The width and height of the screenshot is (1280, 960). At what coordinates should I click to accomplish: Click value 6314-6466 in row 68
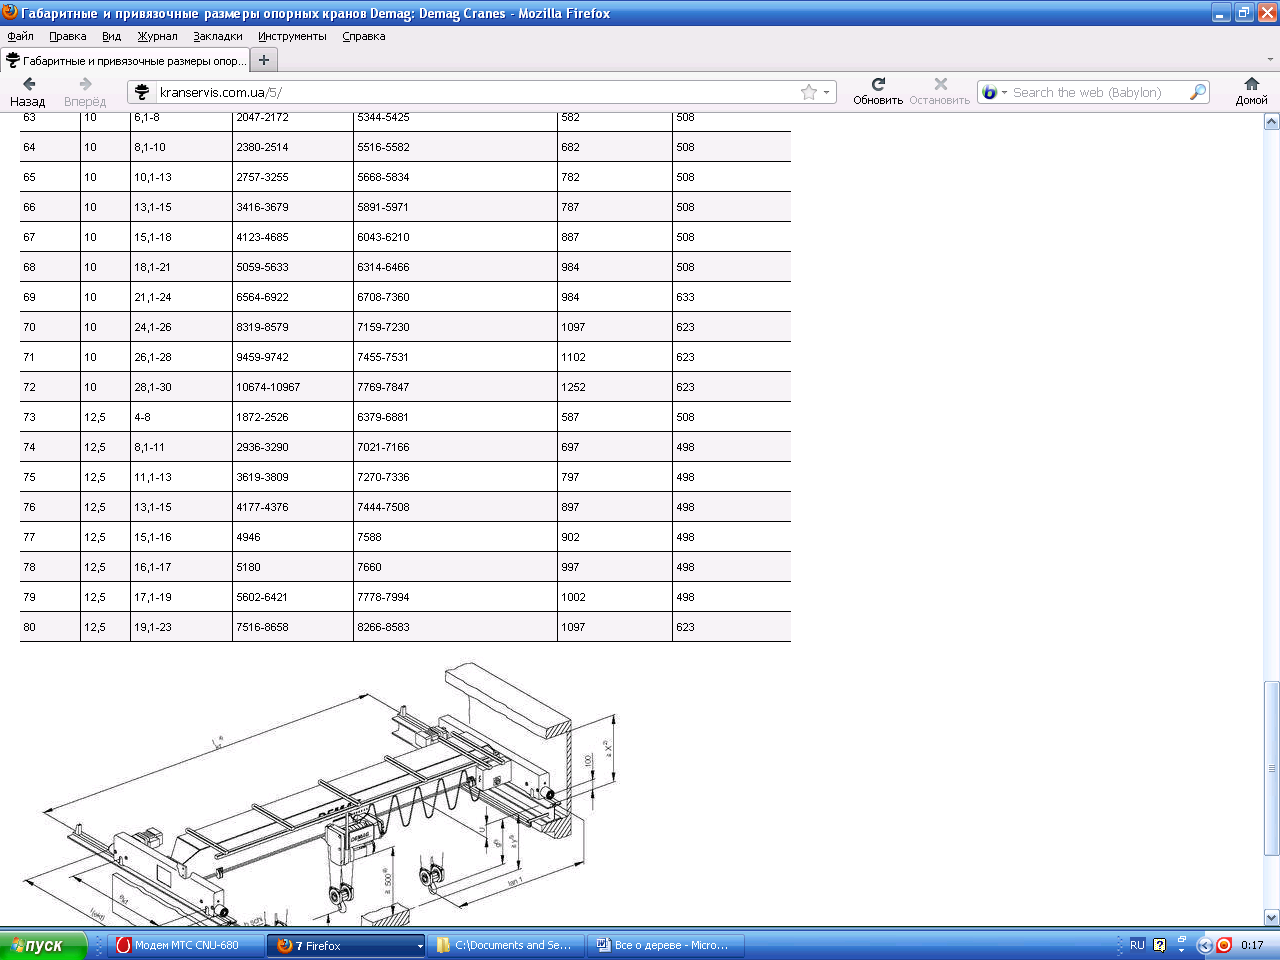(383, 267)
